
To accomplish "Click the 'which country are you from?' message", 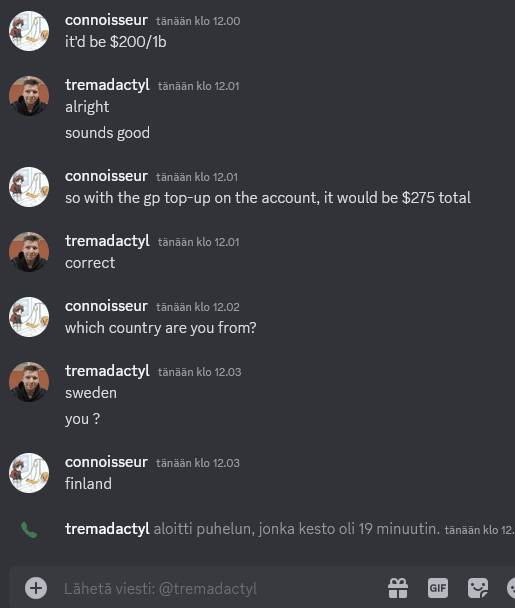I will (x=161, y=328).
